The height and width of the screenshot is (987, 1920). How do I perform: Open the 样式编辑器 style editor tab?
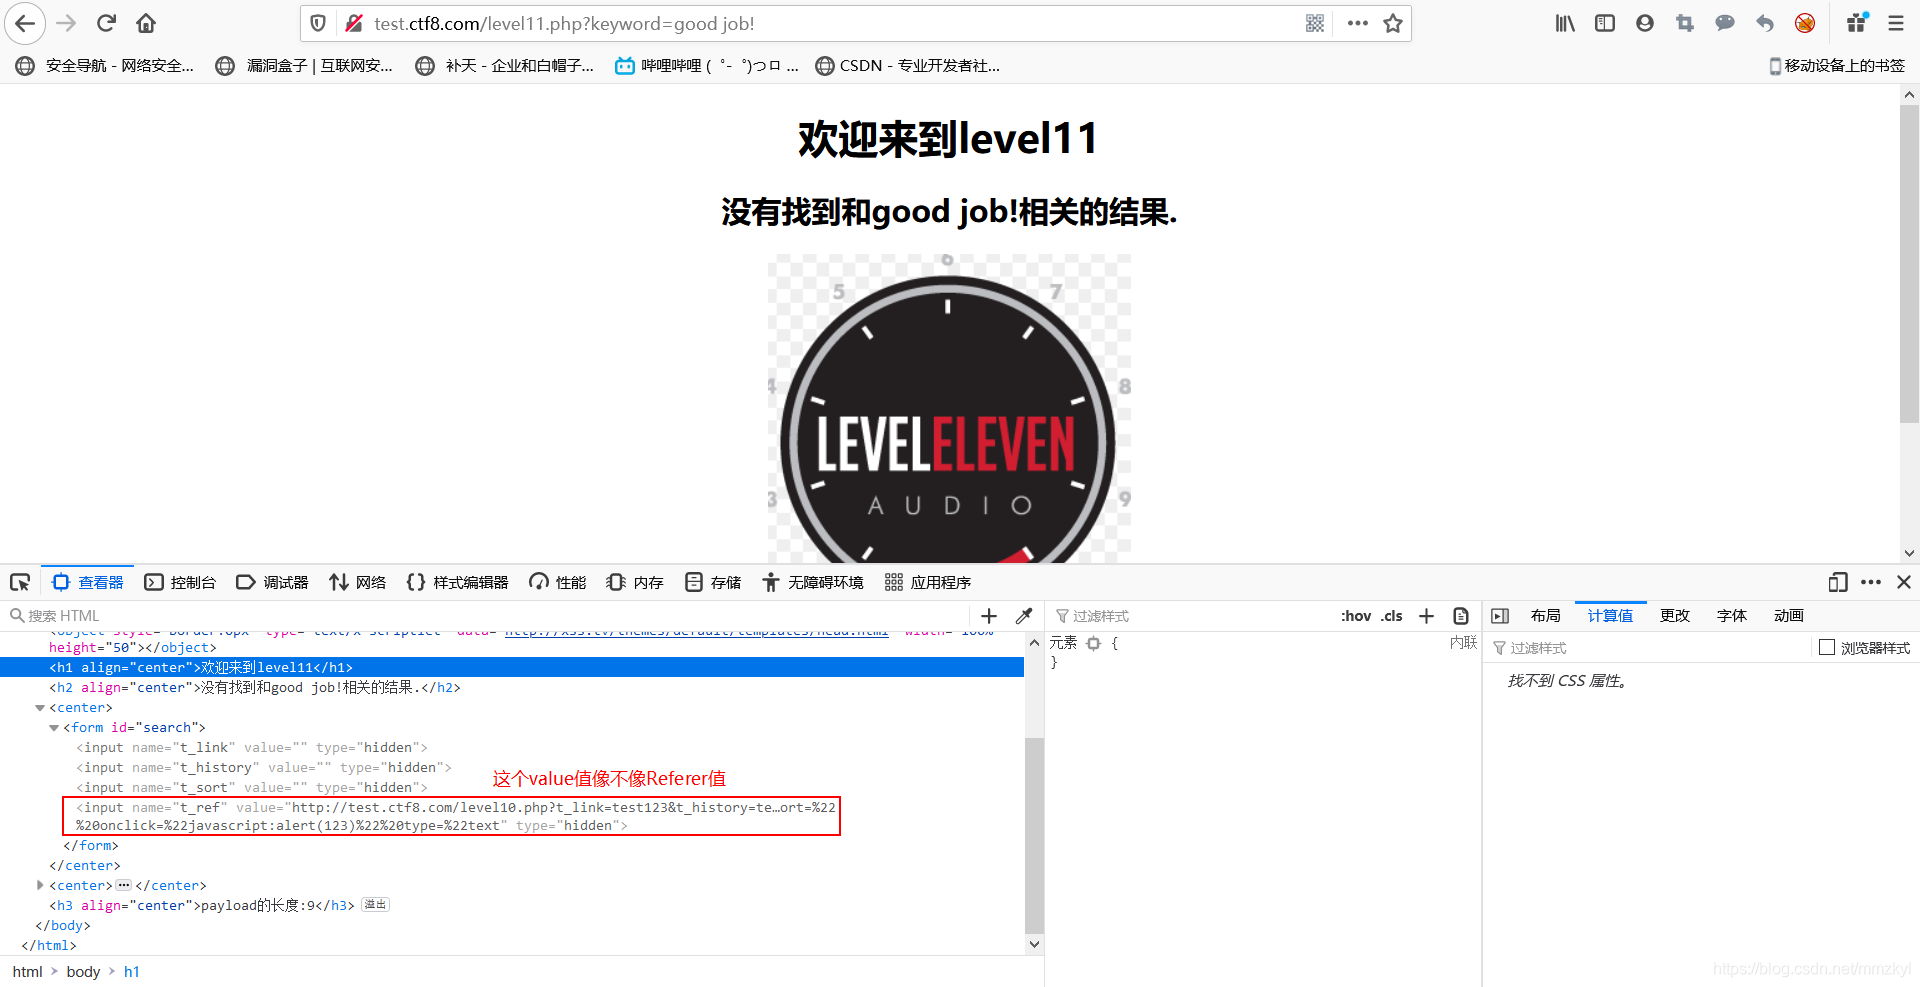click(x=457, y=582)
